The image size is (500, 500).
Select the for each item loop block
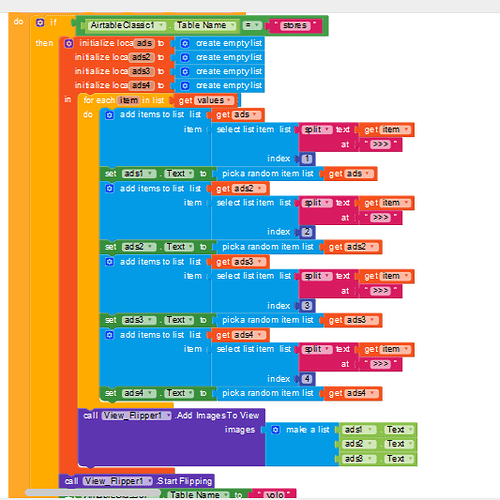(x=123, y=100)
